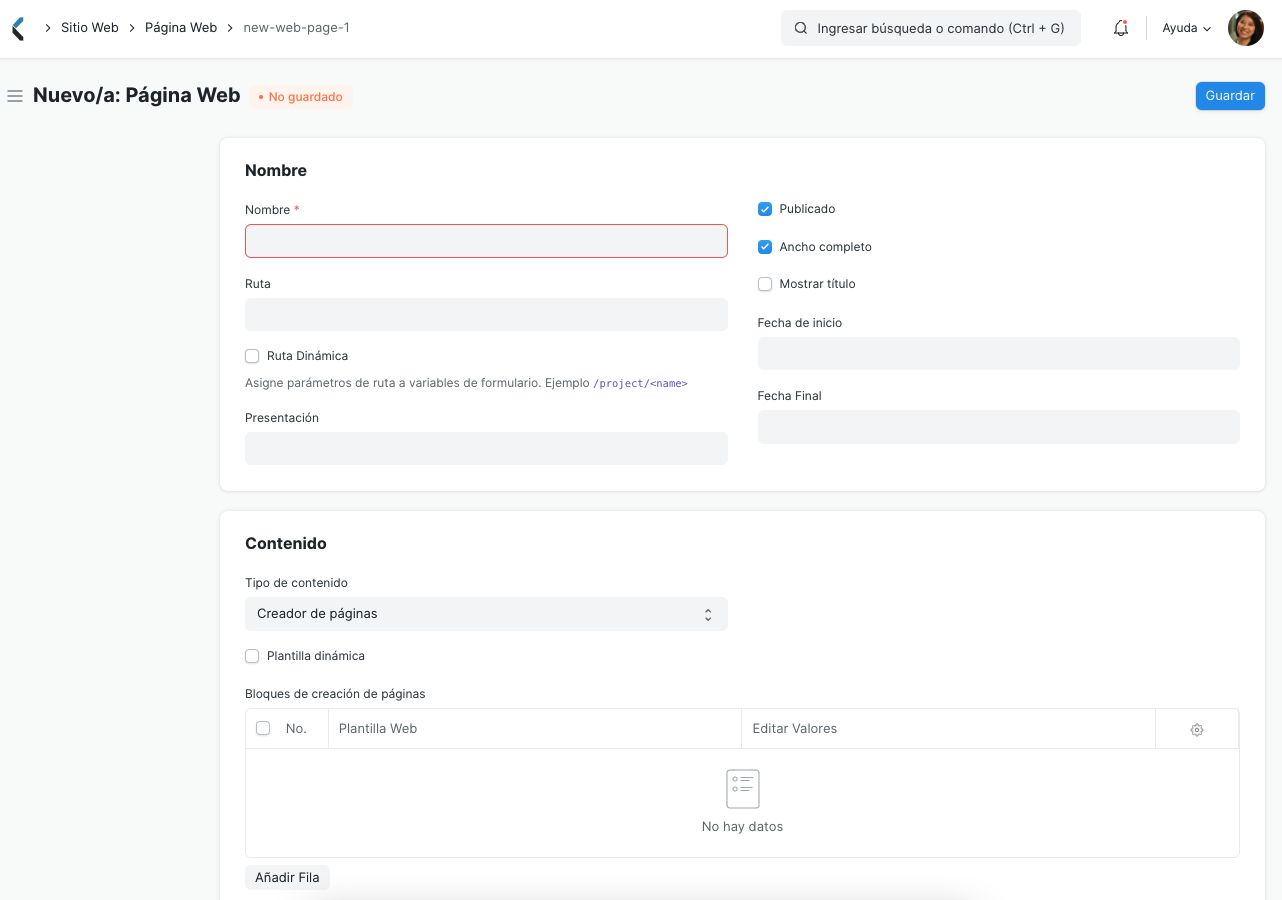
Task: Open the notifications bell icon
Action: click(1121, 29)
